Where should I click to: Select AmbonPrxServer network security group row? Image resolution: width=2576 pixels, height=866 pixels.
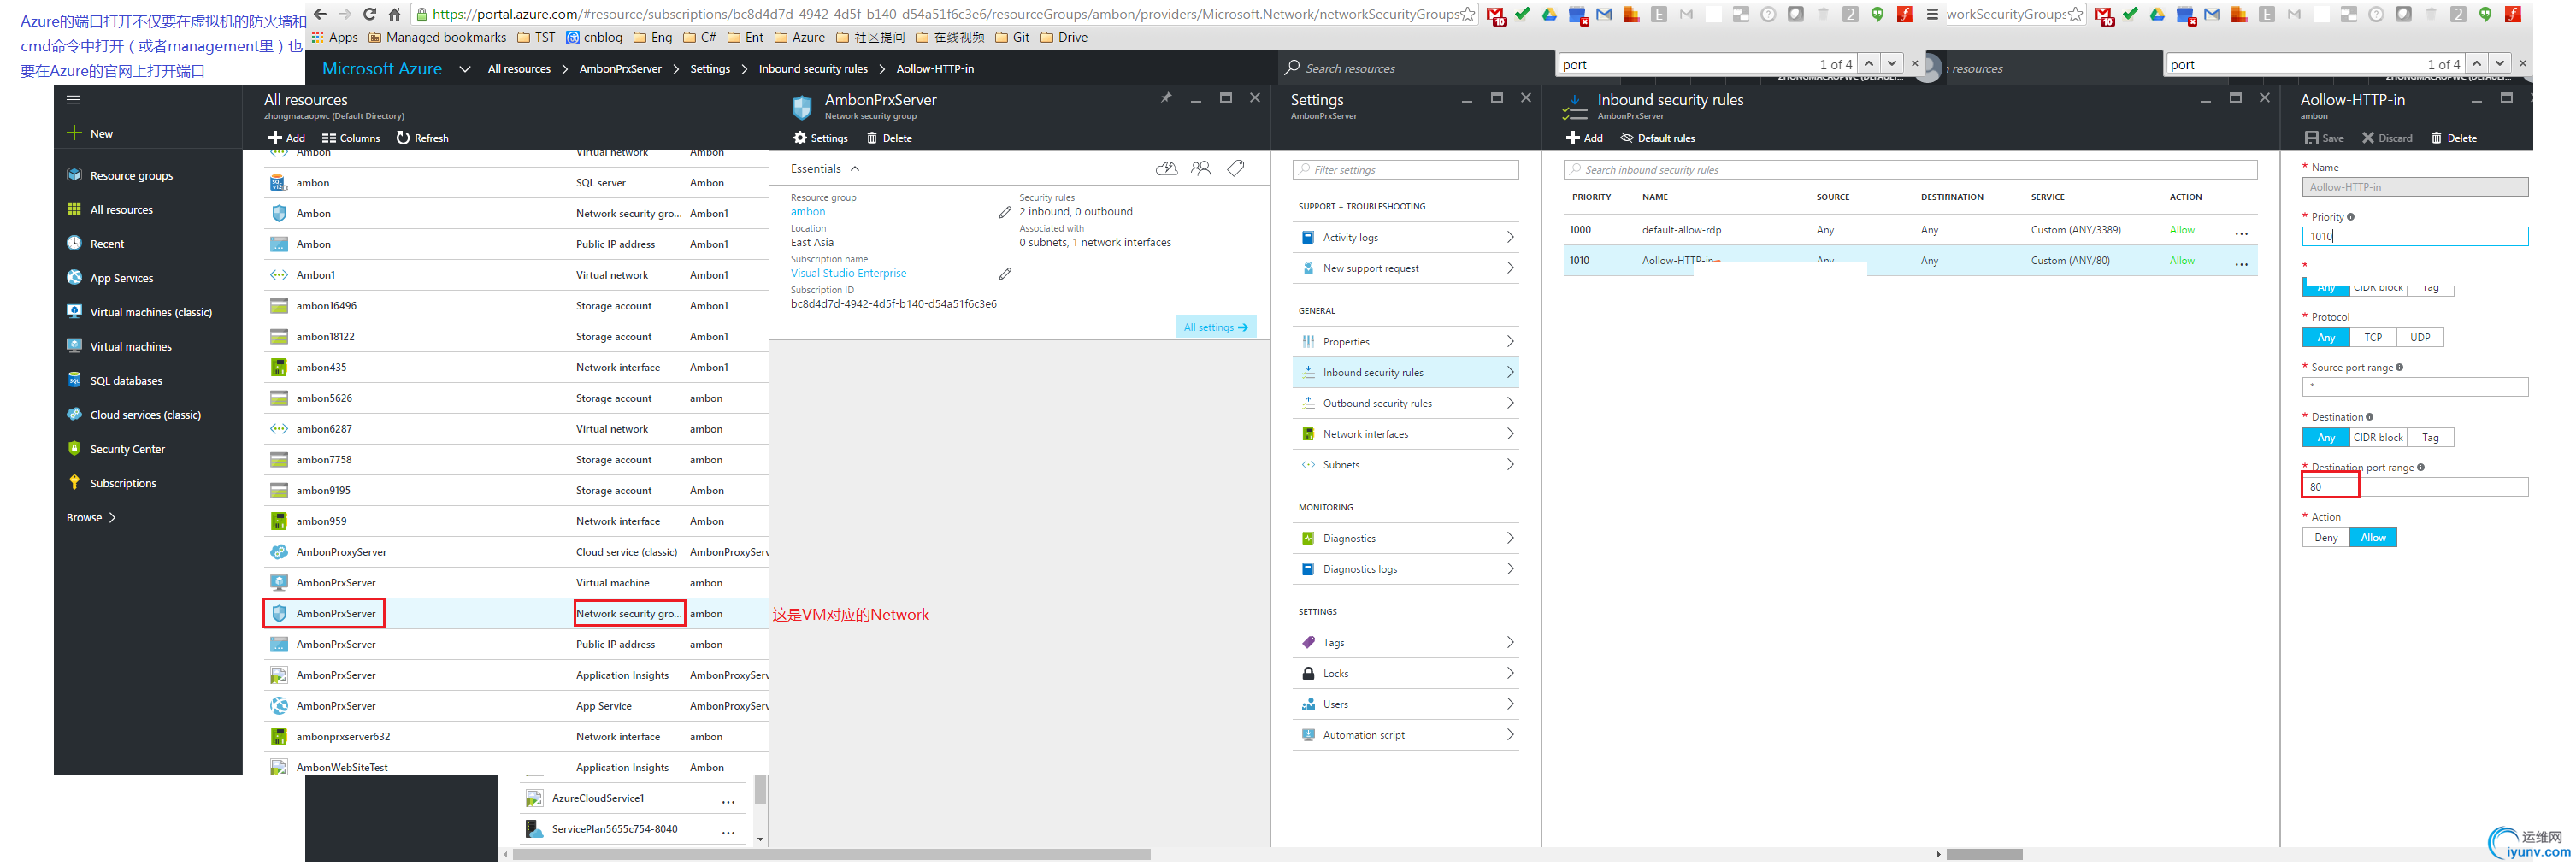click(x=516, y=613)
